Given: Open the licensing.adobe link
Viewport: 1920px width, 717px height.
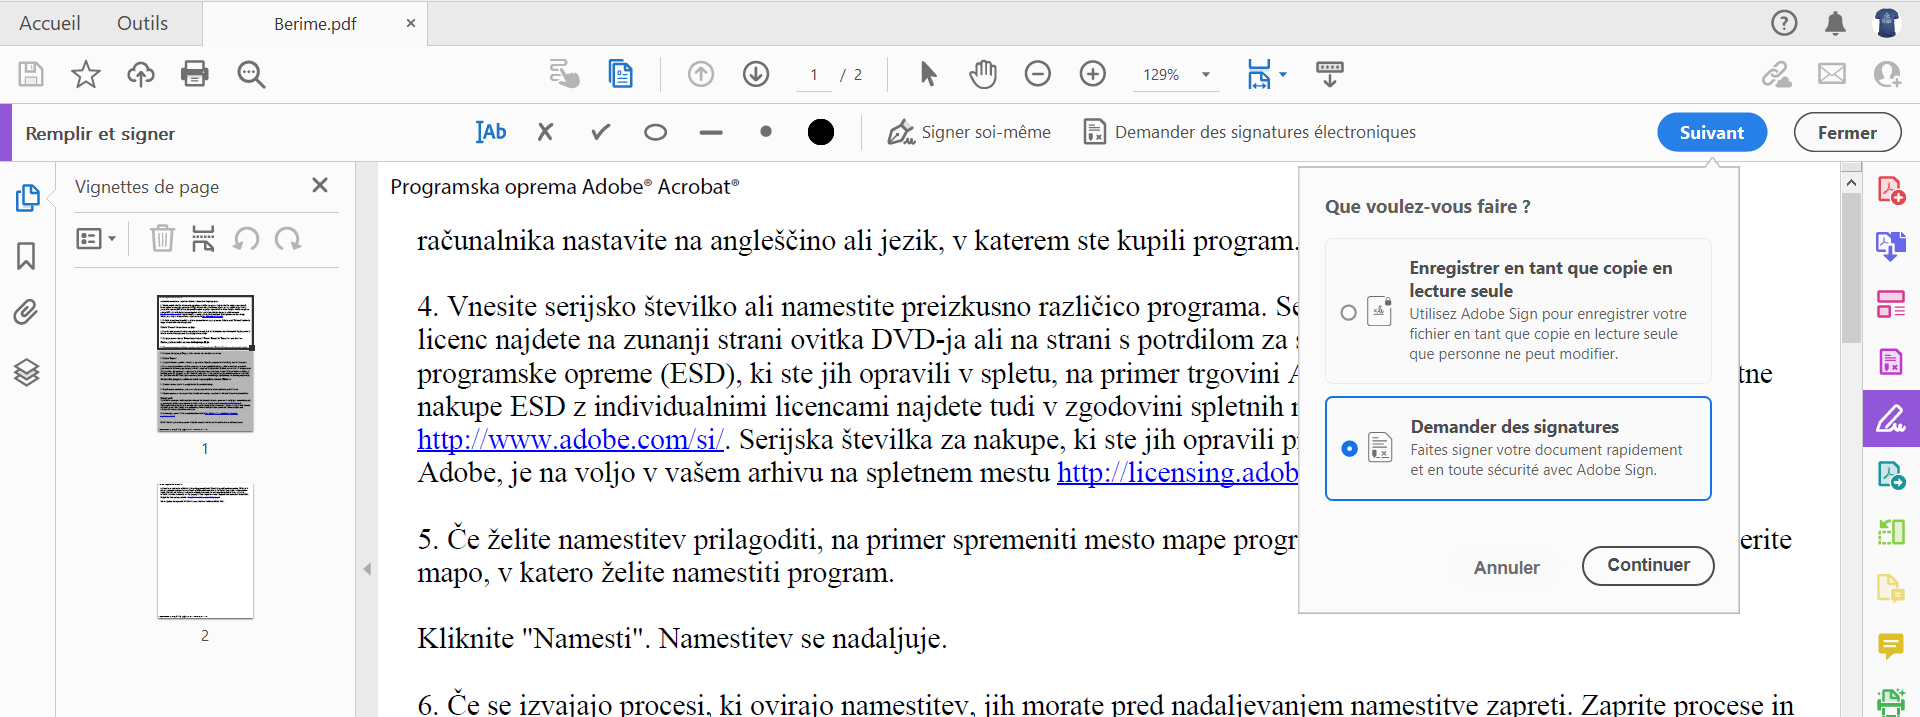Looking at the screenshot, I should click(x=1178, y=472).
